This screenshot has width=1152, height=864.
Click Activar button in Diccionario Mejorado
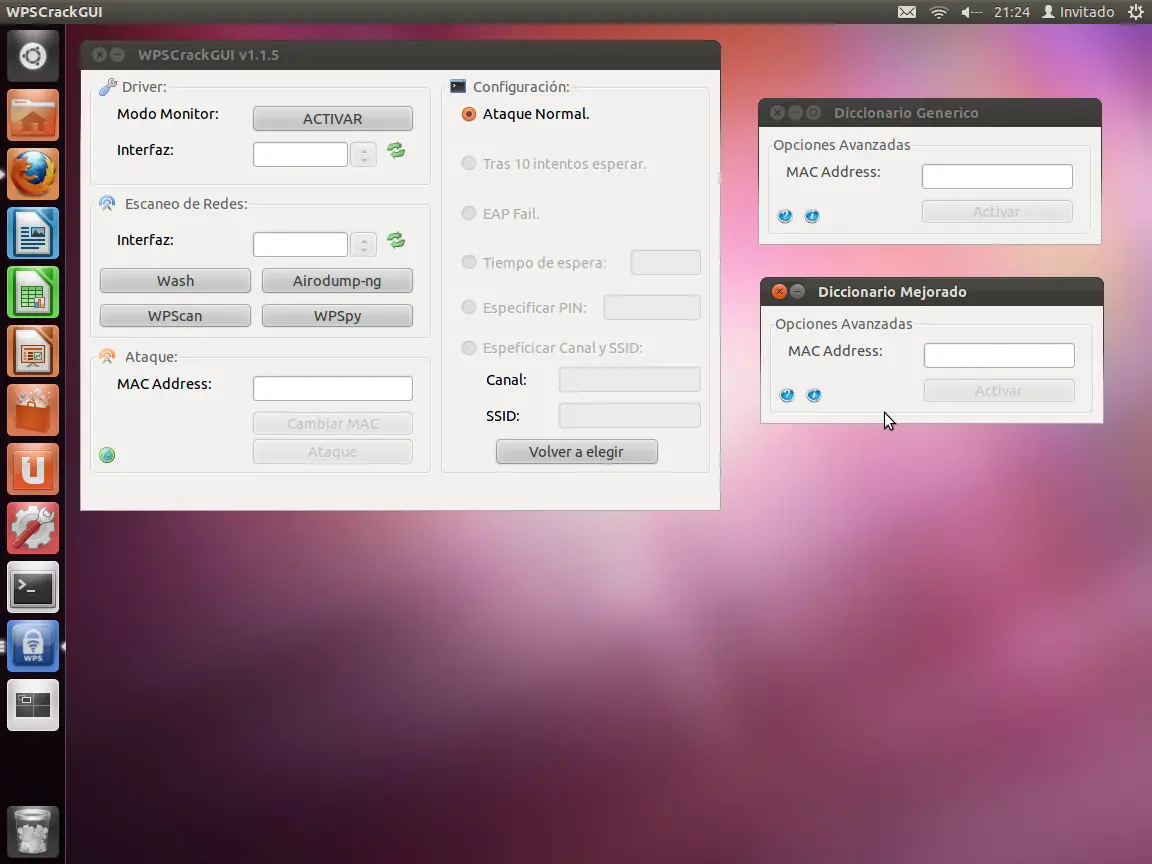999,391
